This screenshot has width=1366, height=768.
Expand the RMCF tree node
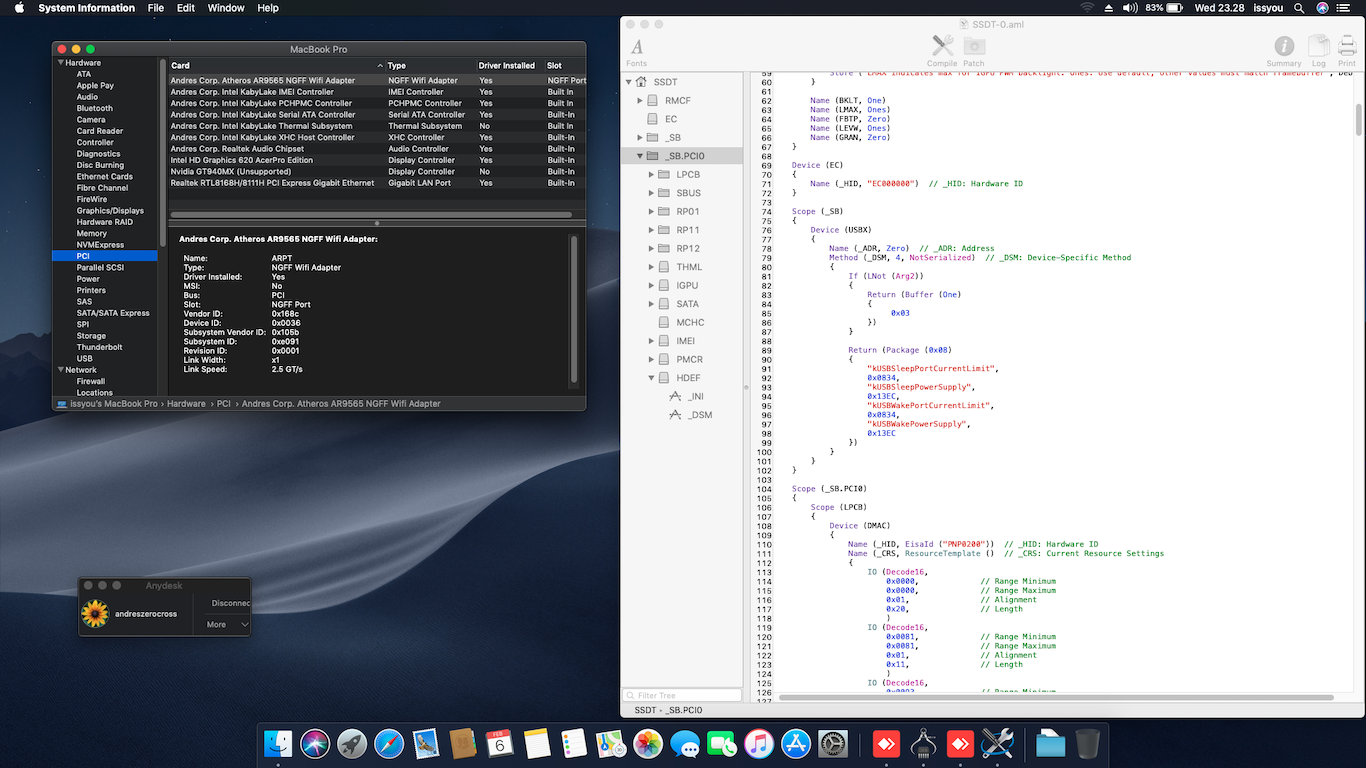[x=640, y=100]
